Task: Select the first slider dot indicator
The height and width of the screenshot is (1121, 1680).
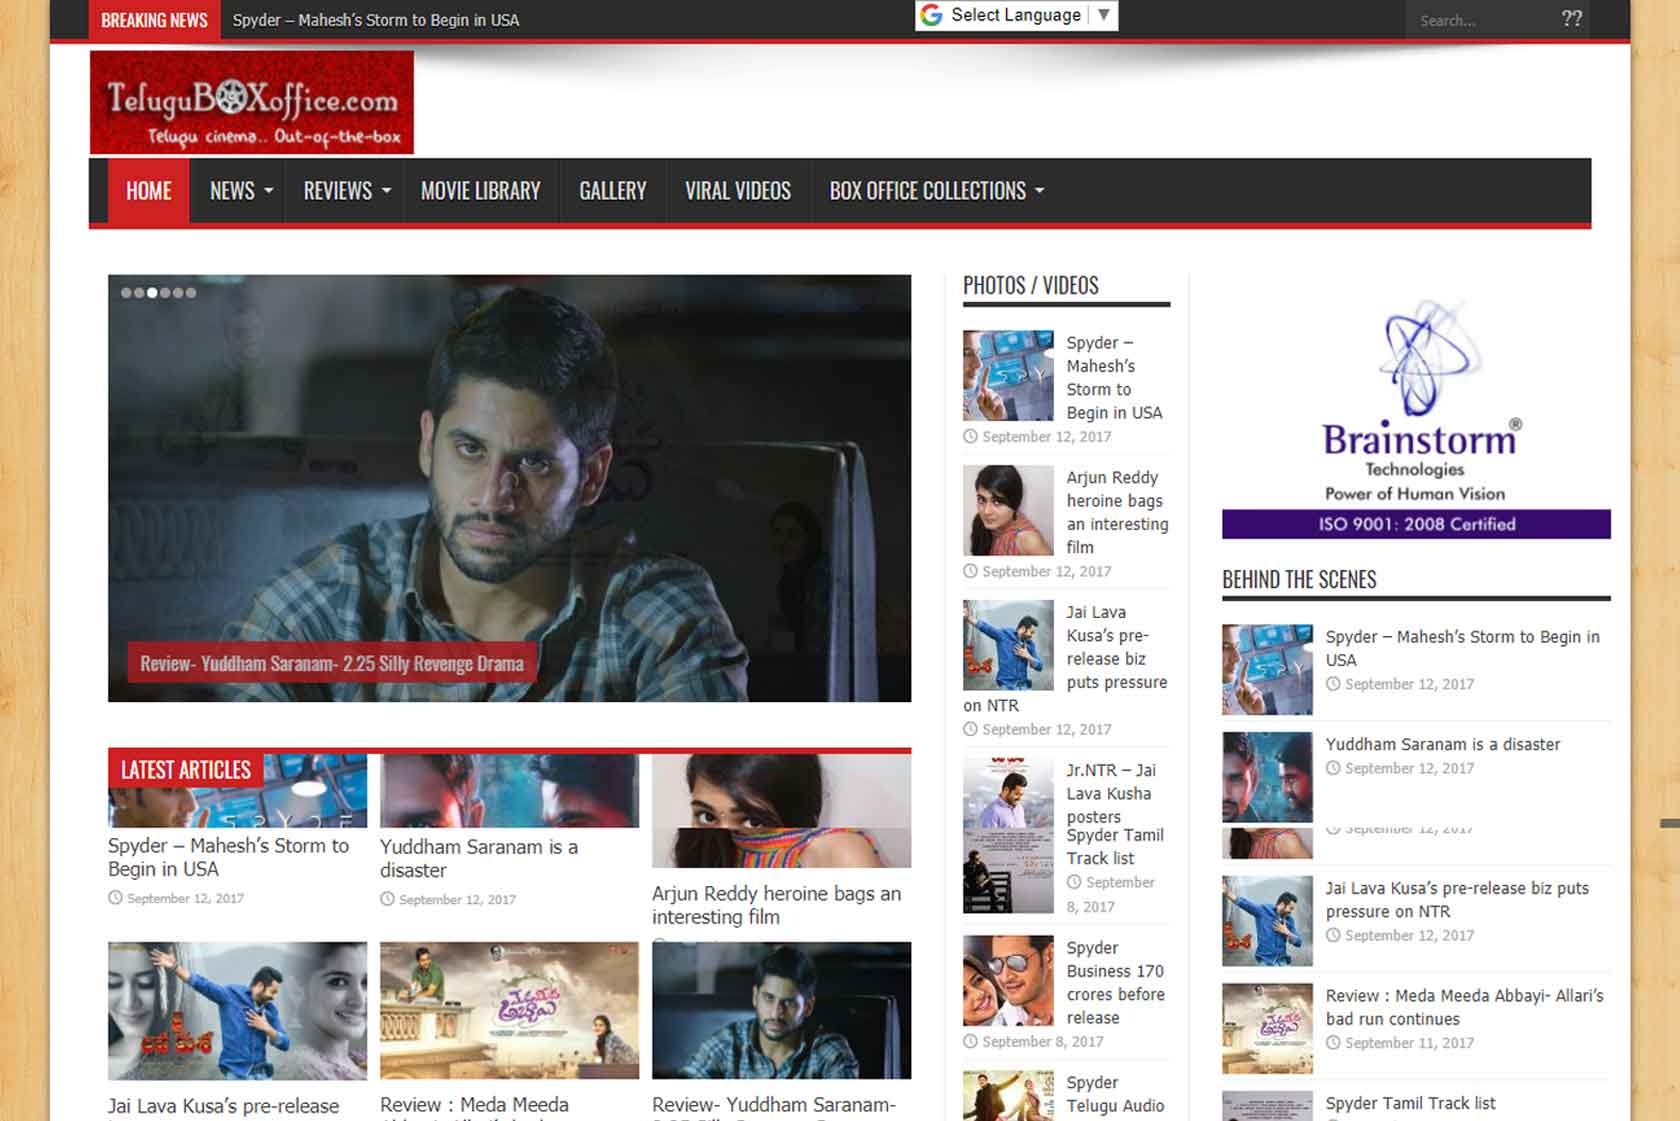Action: (126, 293)
